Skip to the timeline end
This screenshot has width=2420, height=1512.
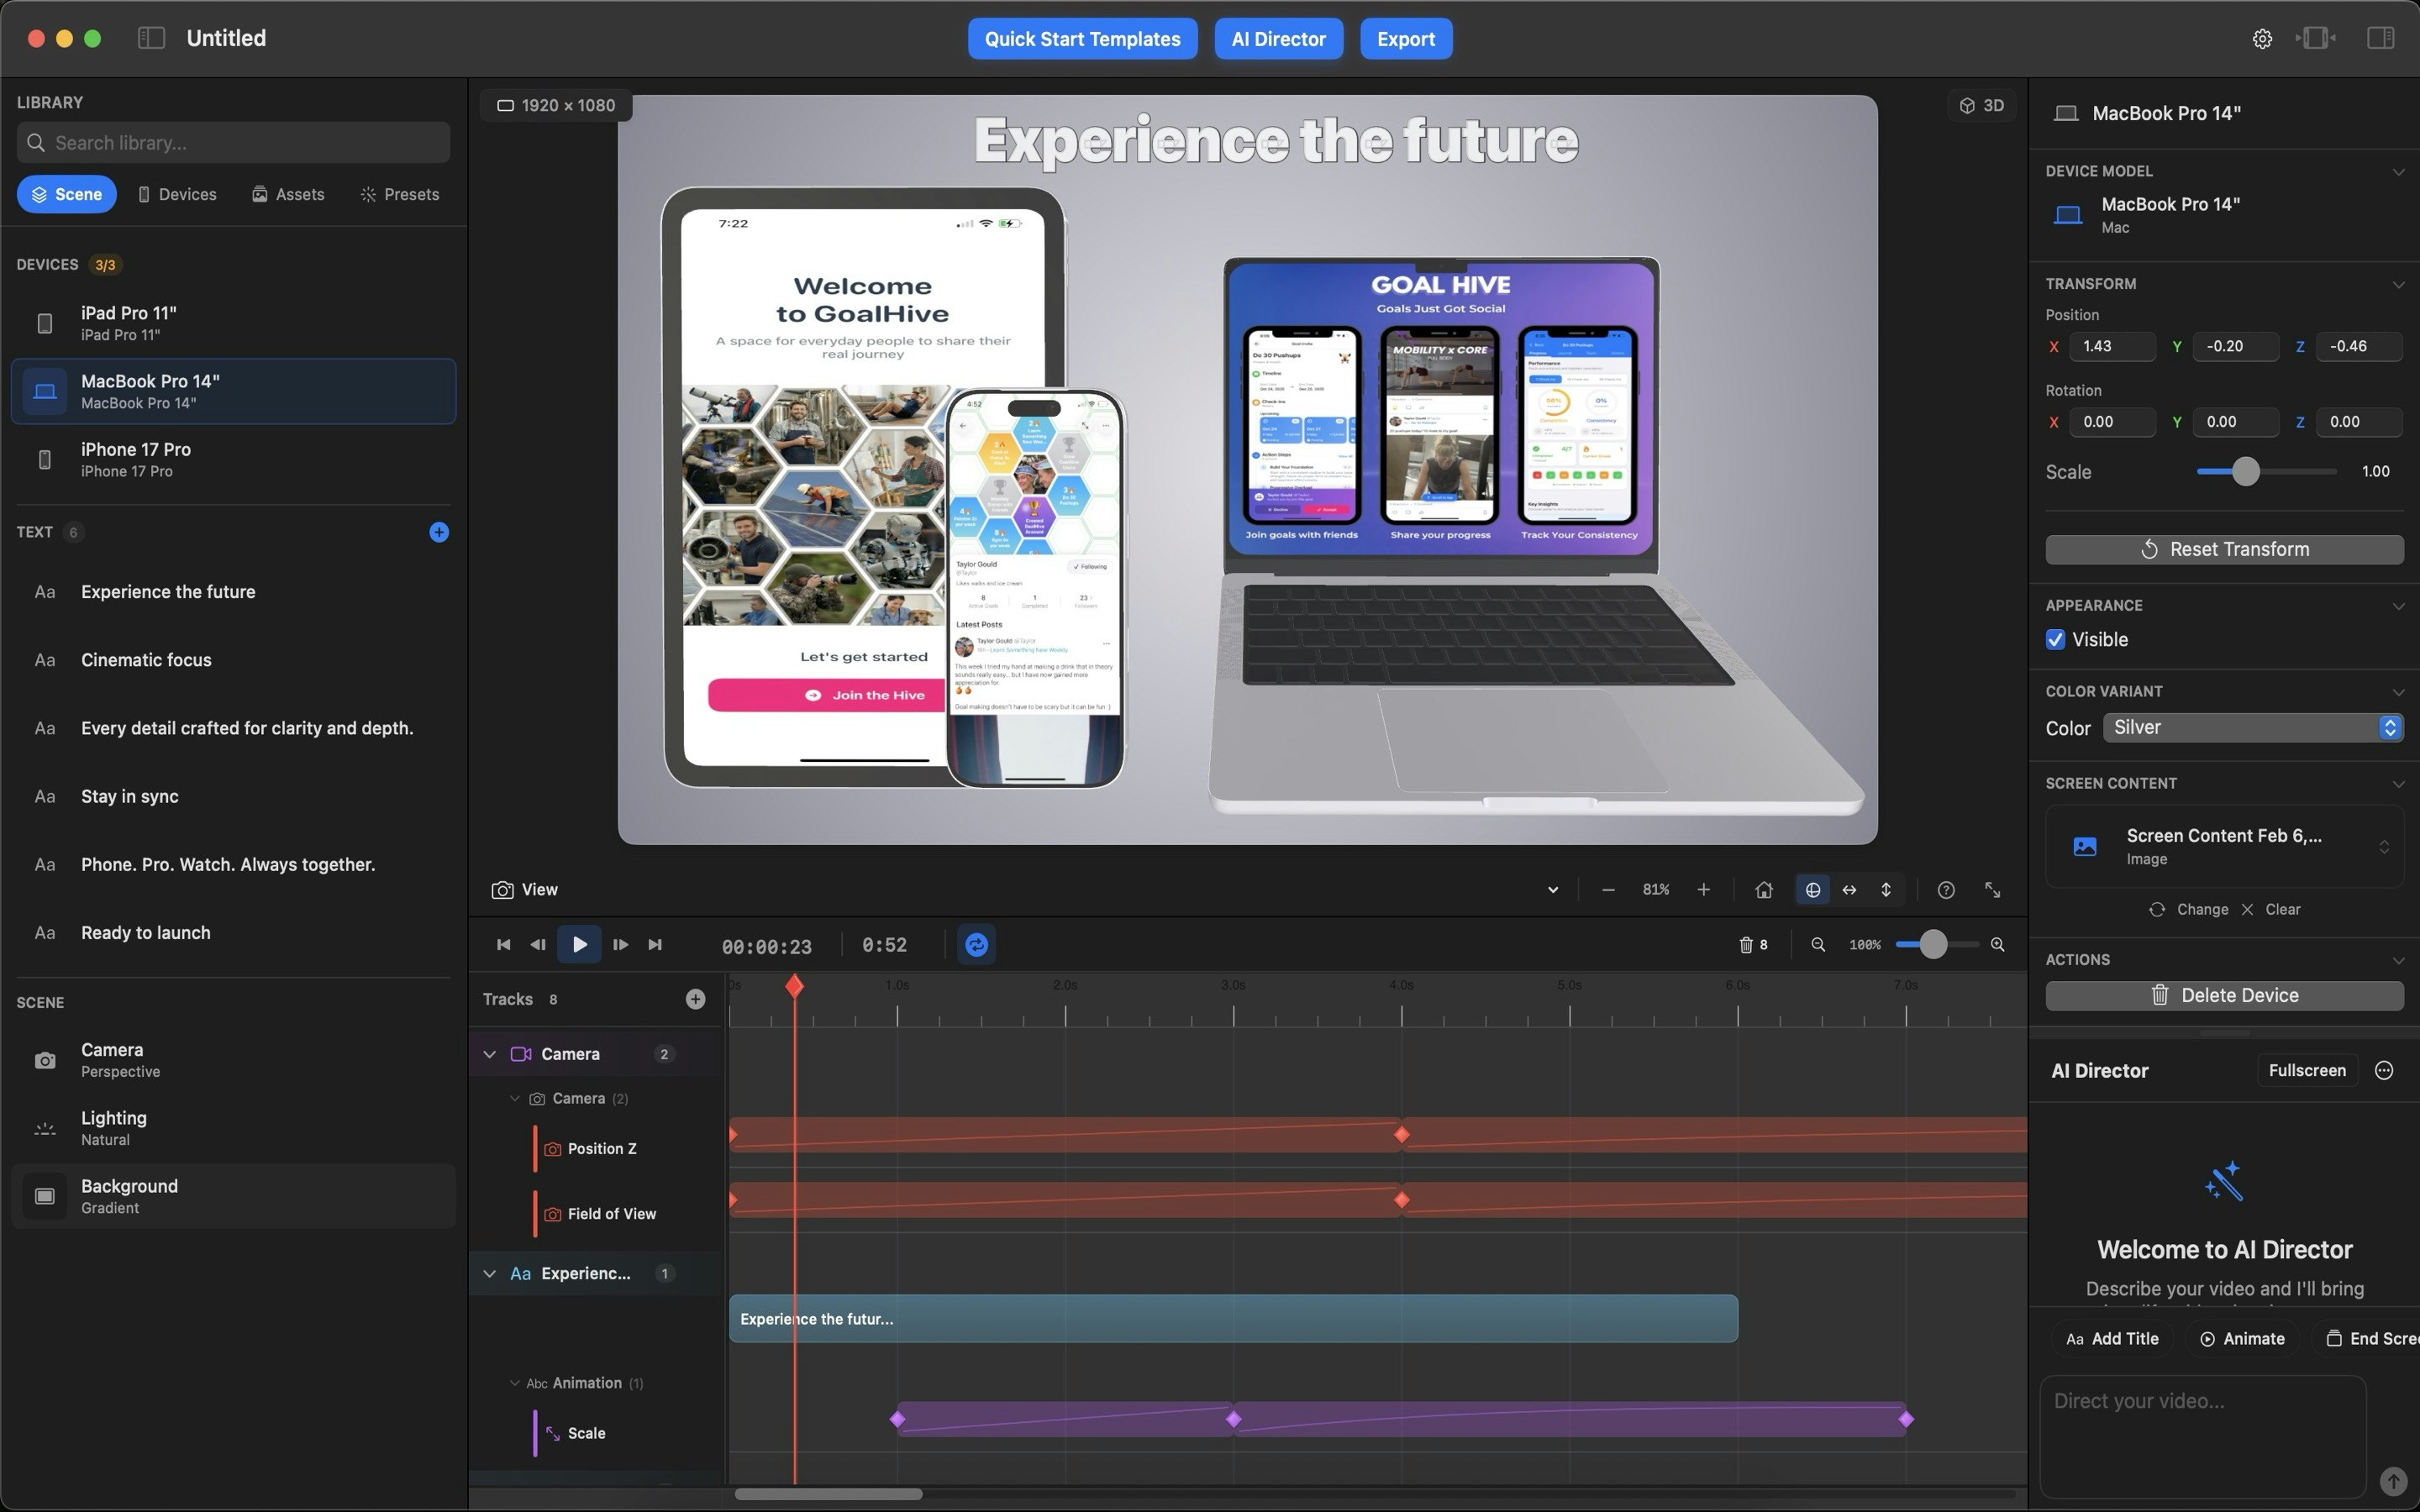click(655, 944)
